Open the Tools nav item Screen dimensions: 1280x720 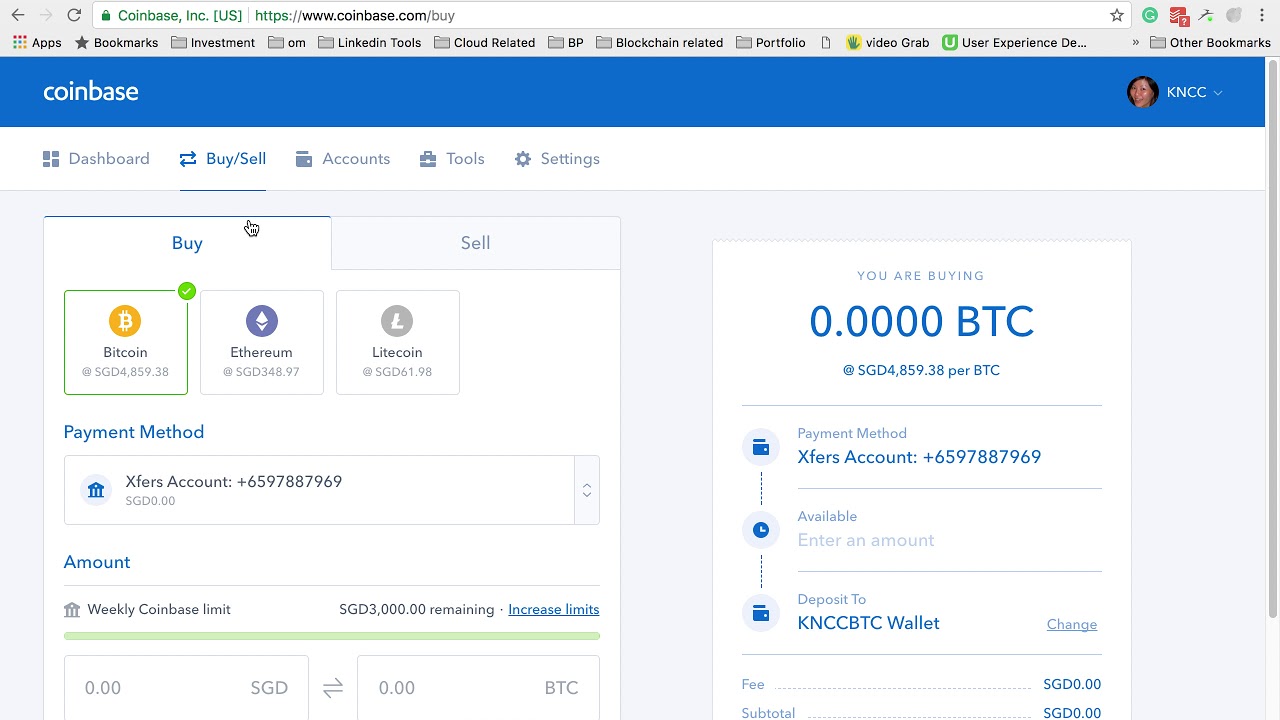click(x=452, y=159)
